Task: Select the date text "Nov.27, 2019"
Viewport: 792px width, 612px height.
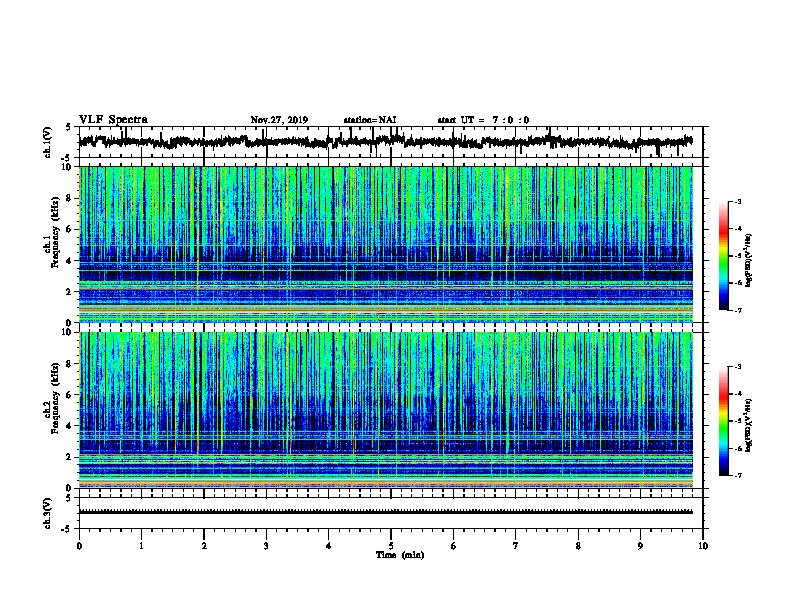Action: [x=279, y=120]
